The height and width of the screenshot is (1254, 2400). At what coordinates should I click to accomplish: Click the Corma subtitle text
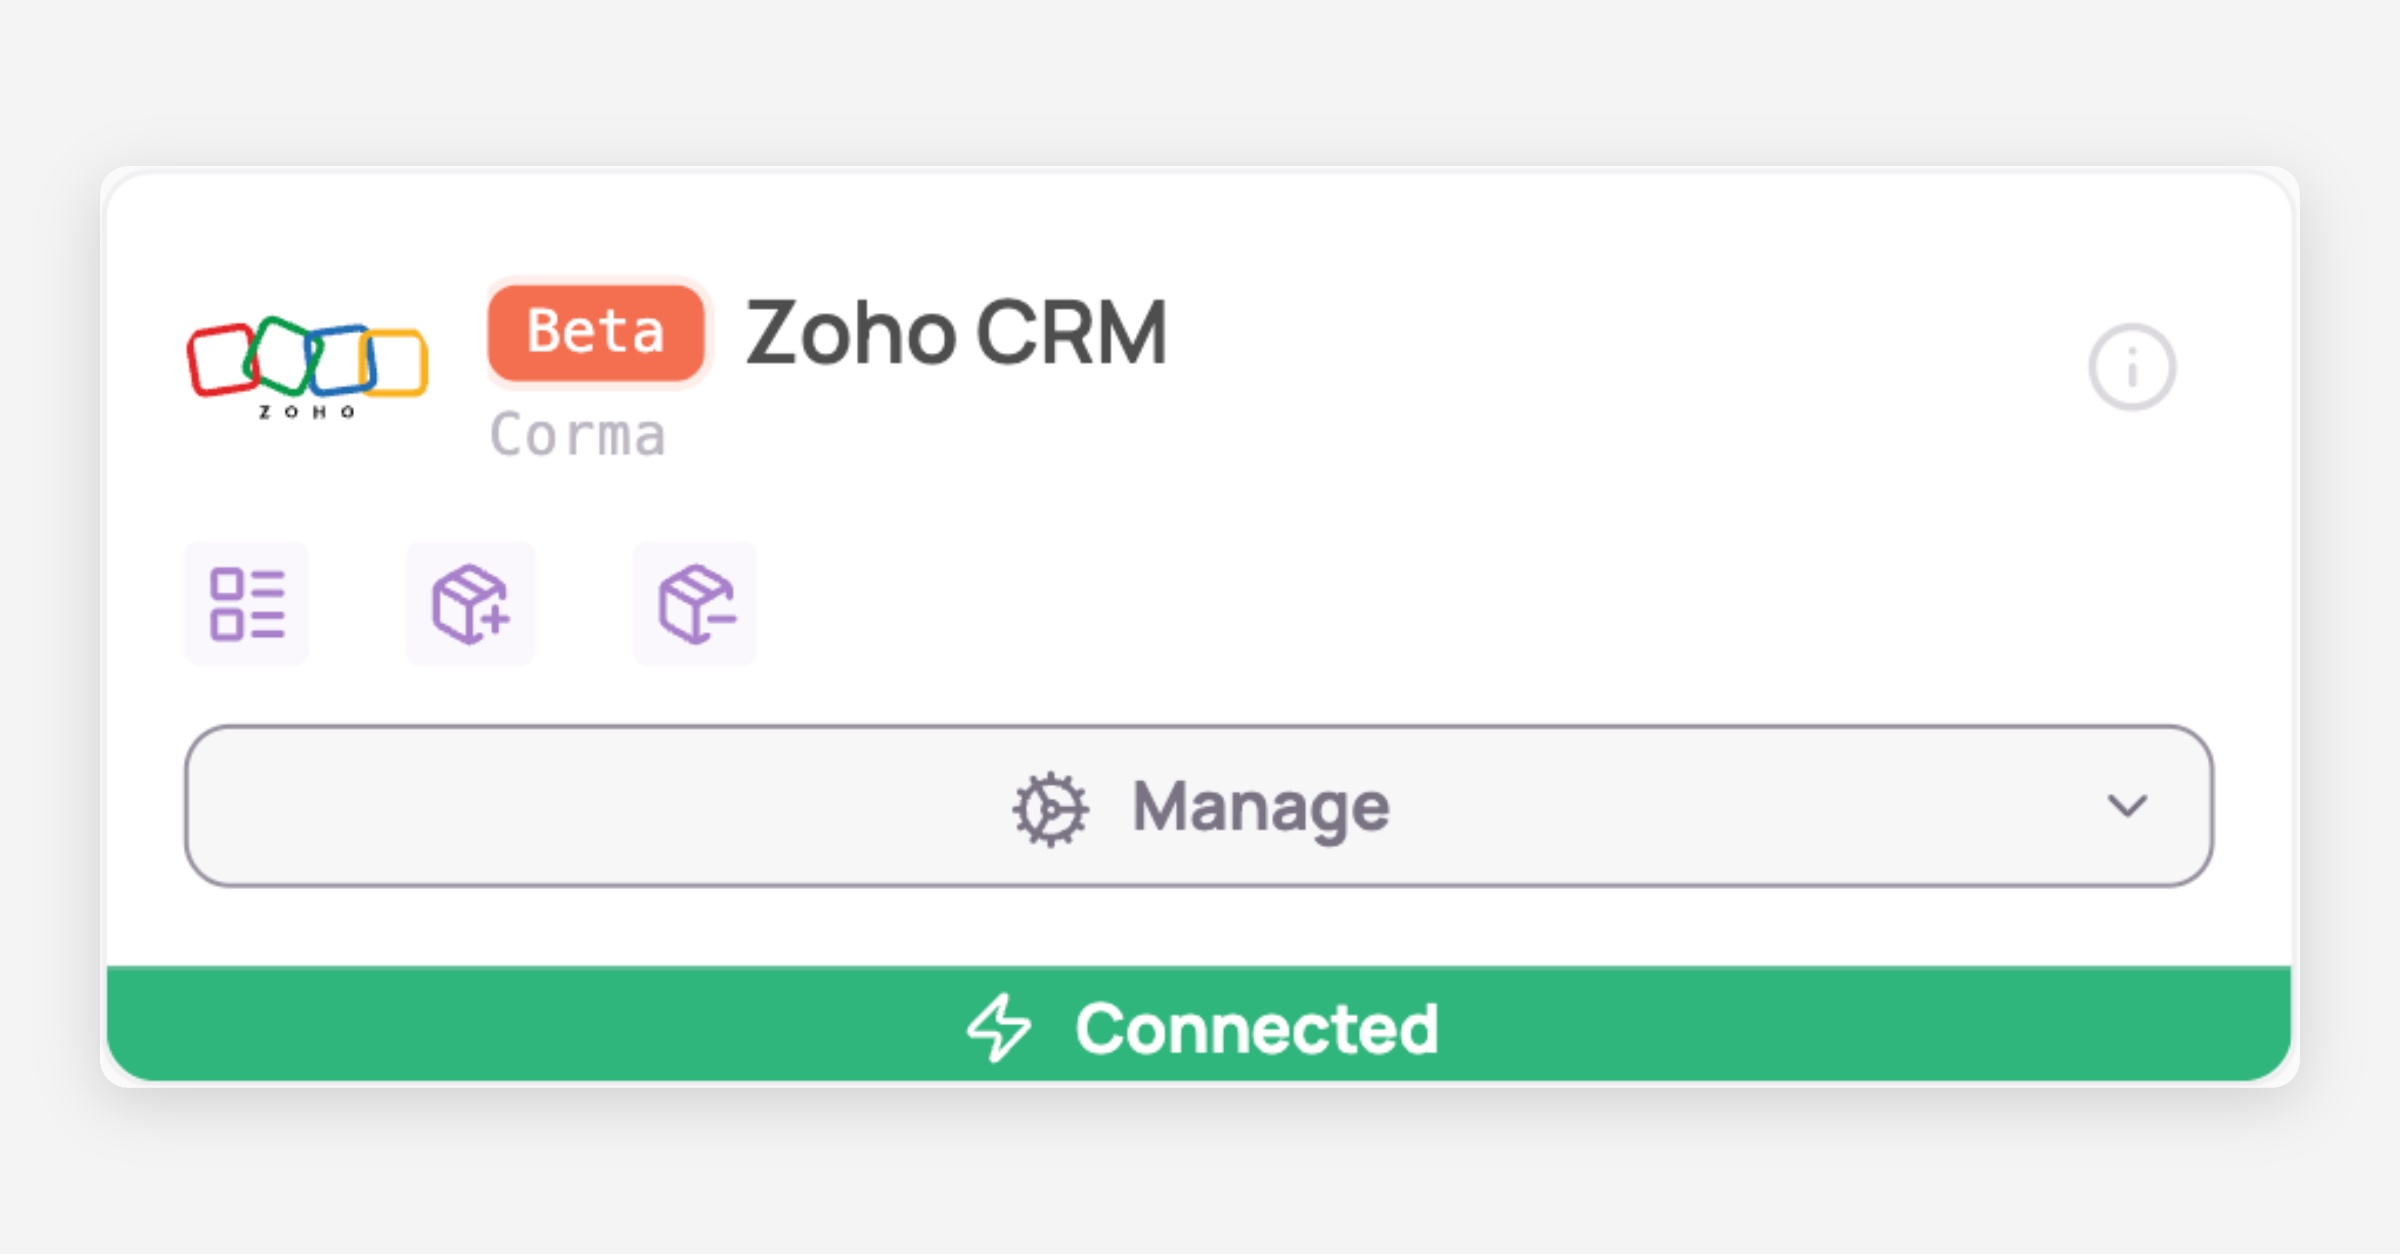pyautogui.click(x=577, y=435)
